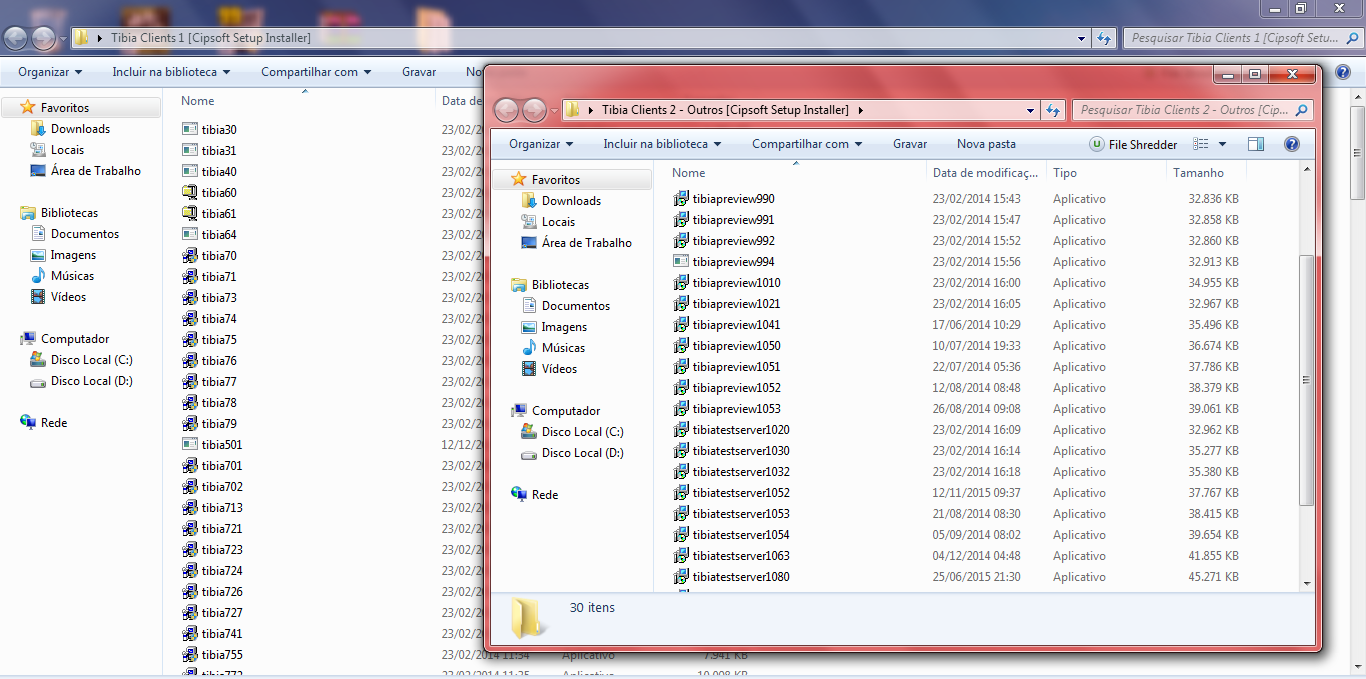
Task: Click the tibiapreview990 file icon
Action: [x=681, y=199]
